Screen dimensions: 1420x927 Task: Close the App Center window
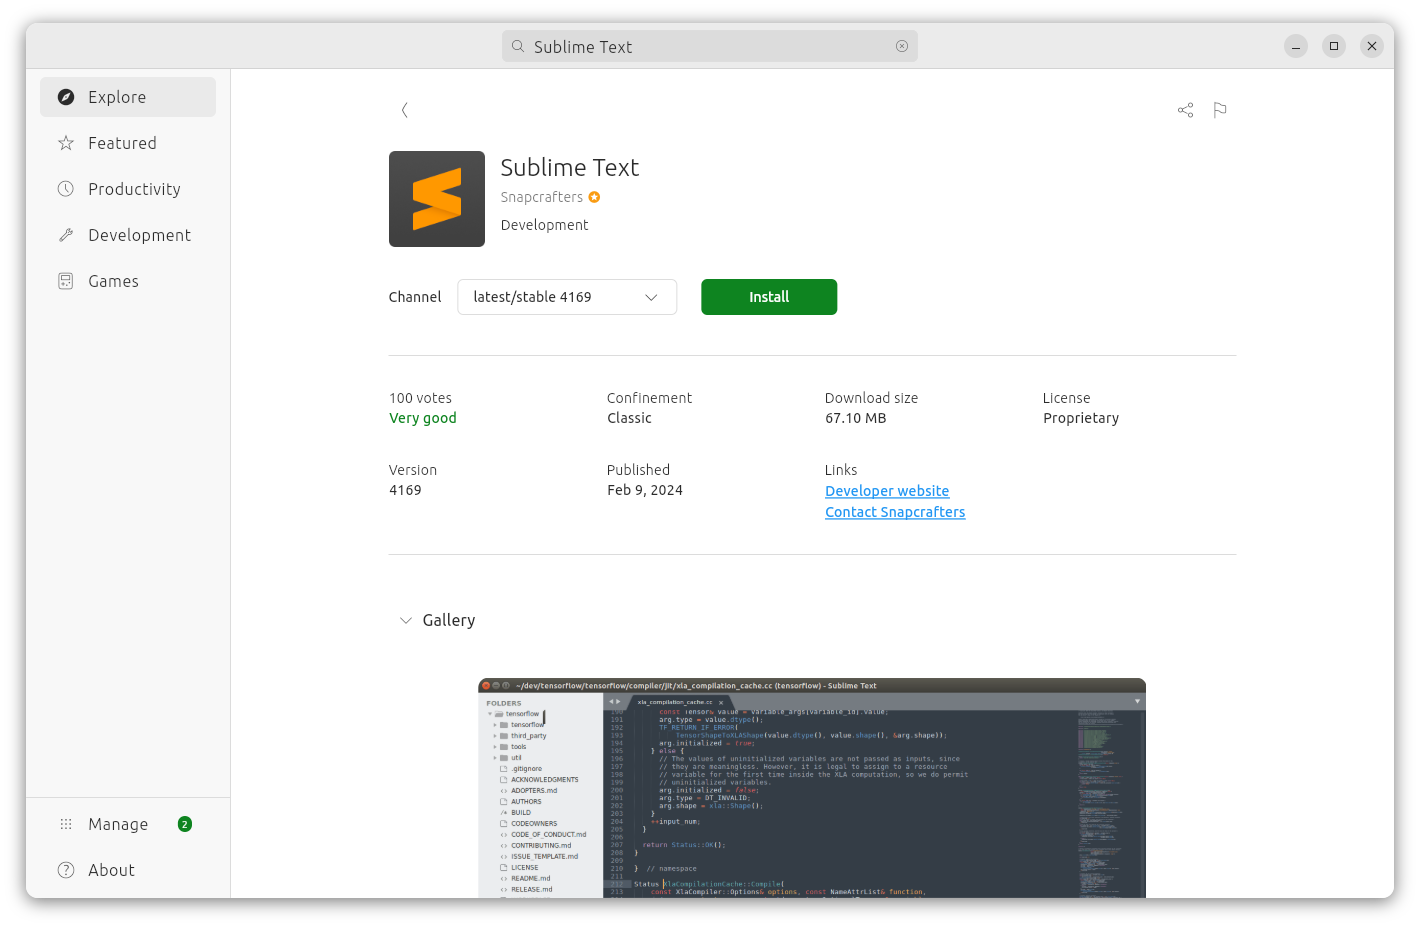pyautogui.click(x=1372, y=46)
